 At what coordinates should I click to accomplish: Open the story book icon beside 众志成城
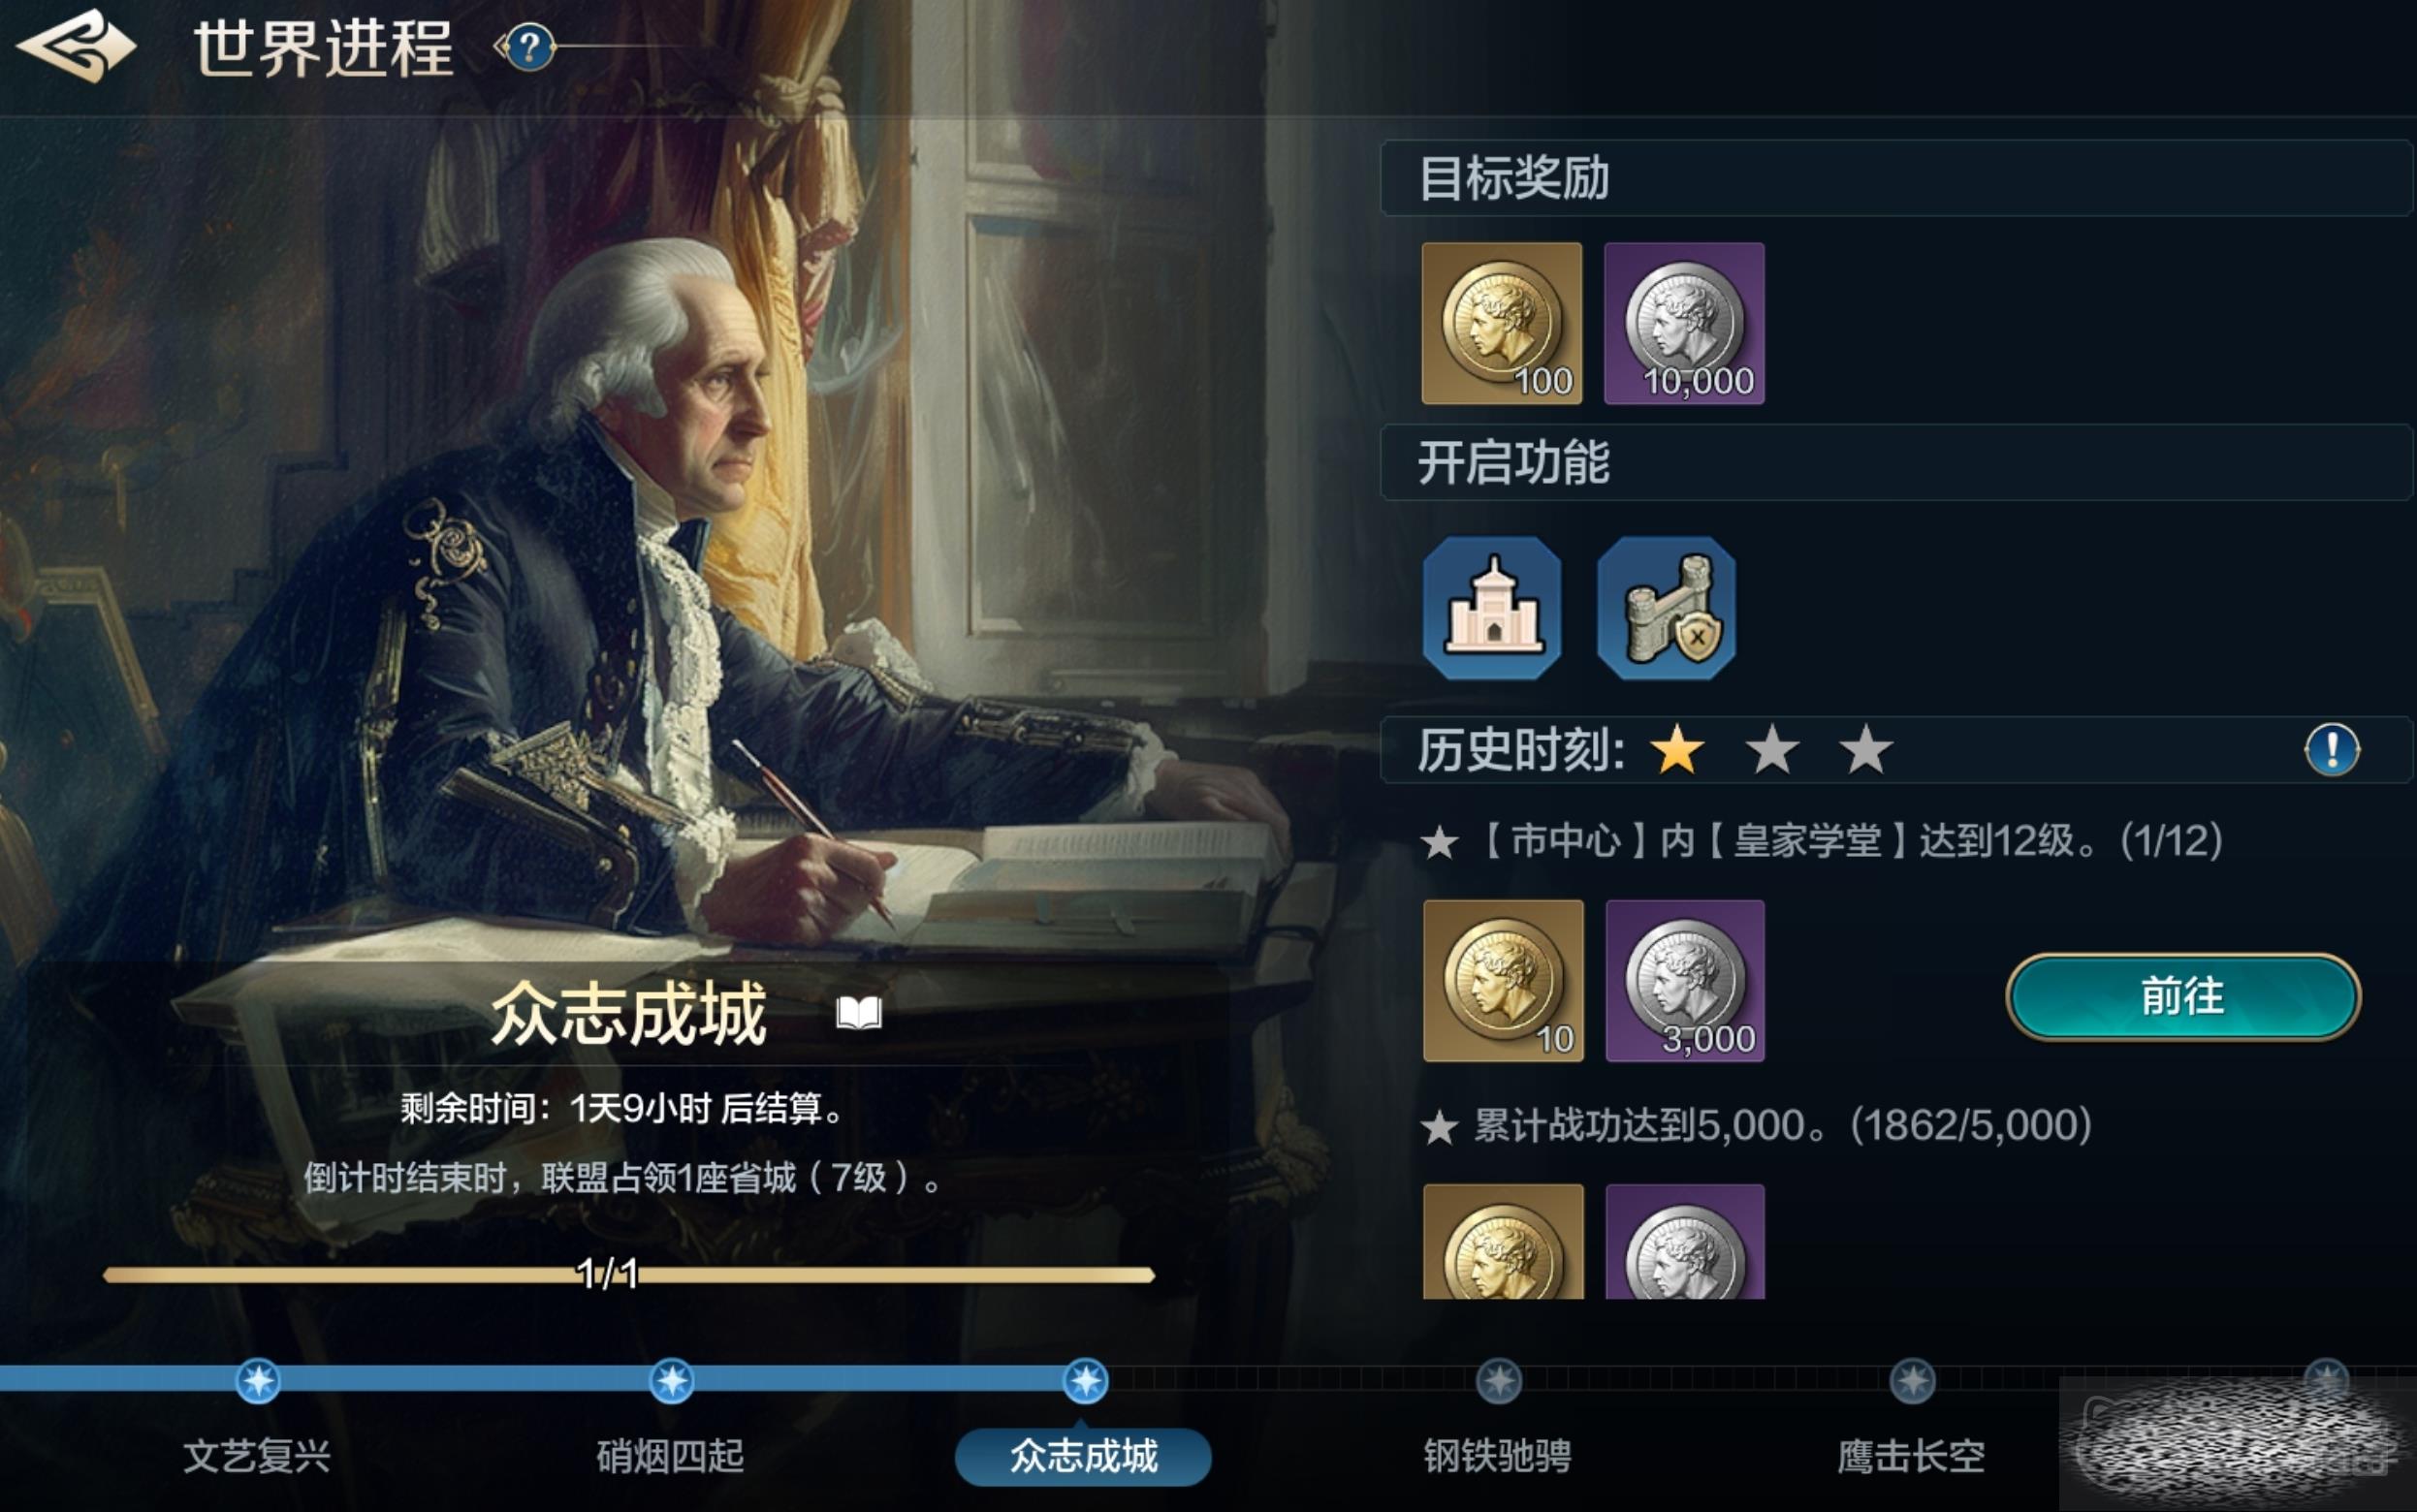click(859, 1013)
